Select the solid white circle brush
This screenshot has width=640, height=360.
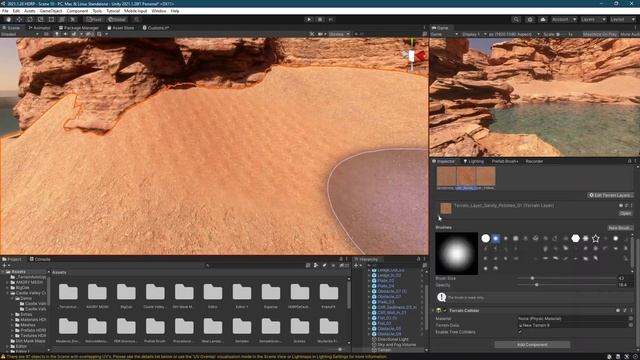pos(485,238)
